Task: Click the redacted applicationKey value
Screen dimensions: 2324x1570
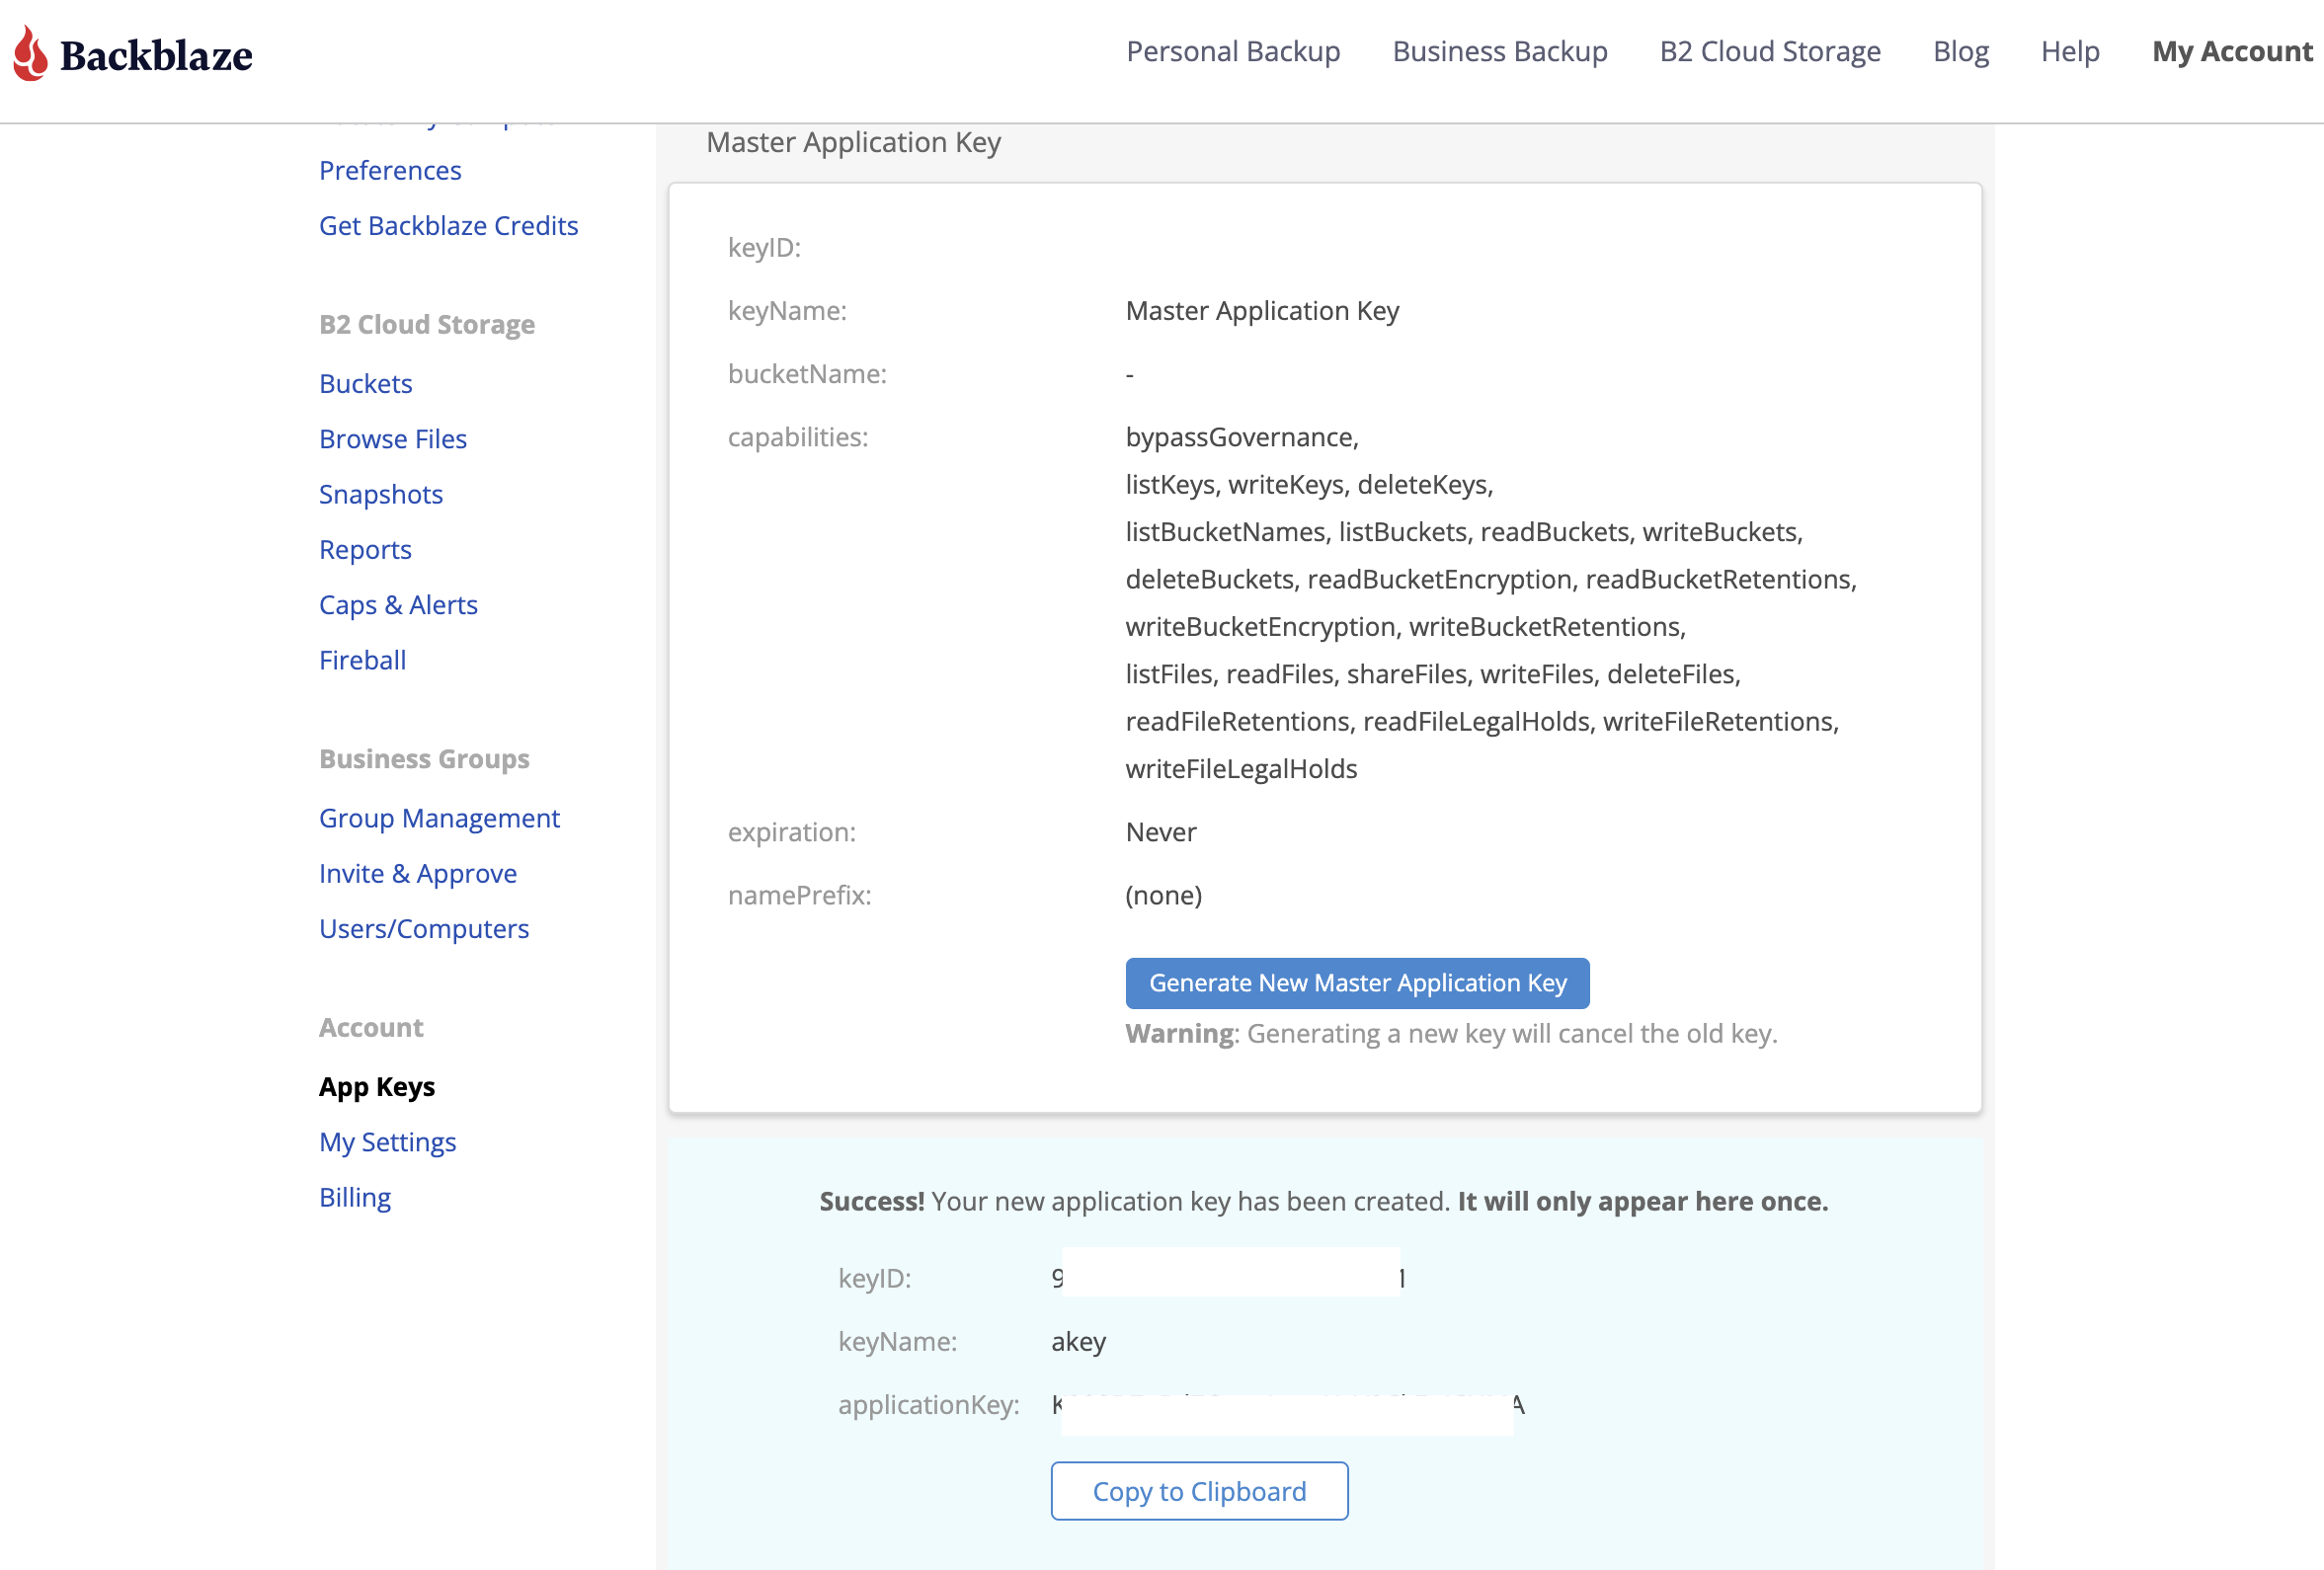Action: 1288,1412
